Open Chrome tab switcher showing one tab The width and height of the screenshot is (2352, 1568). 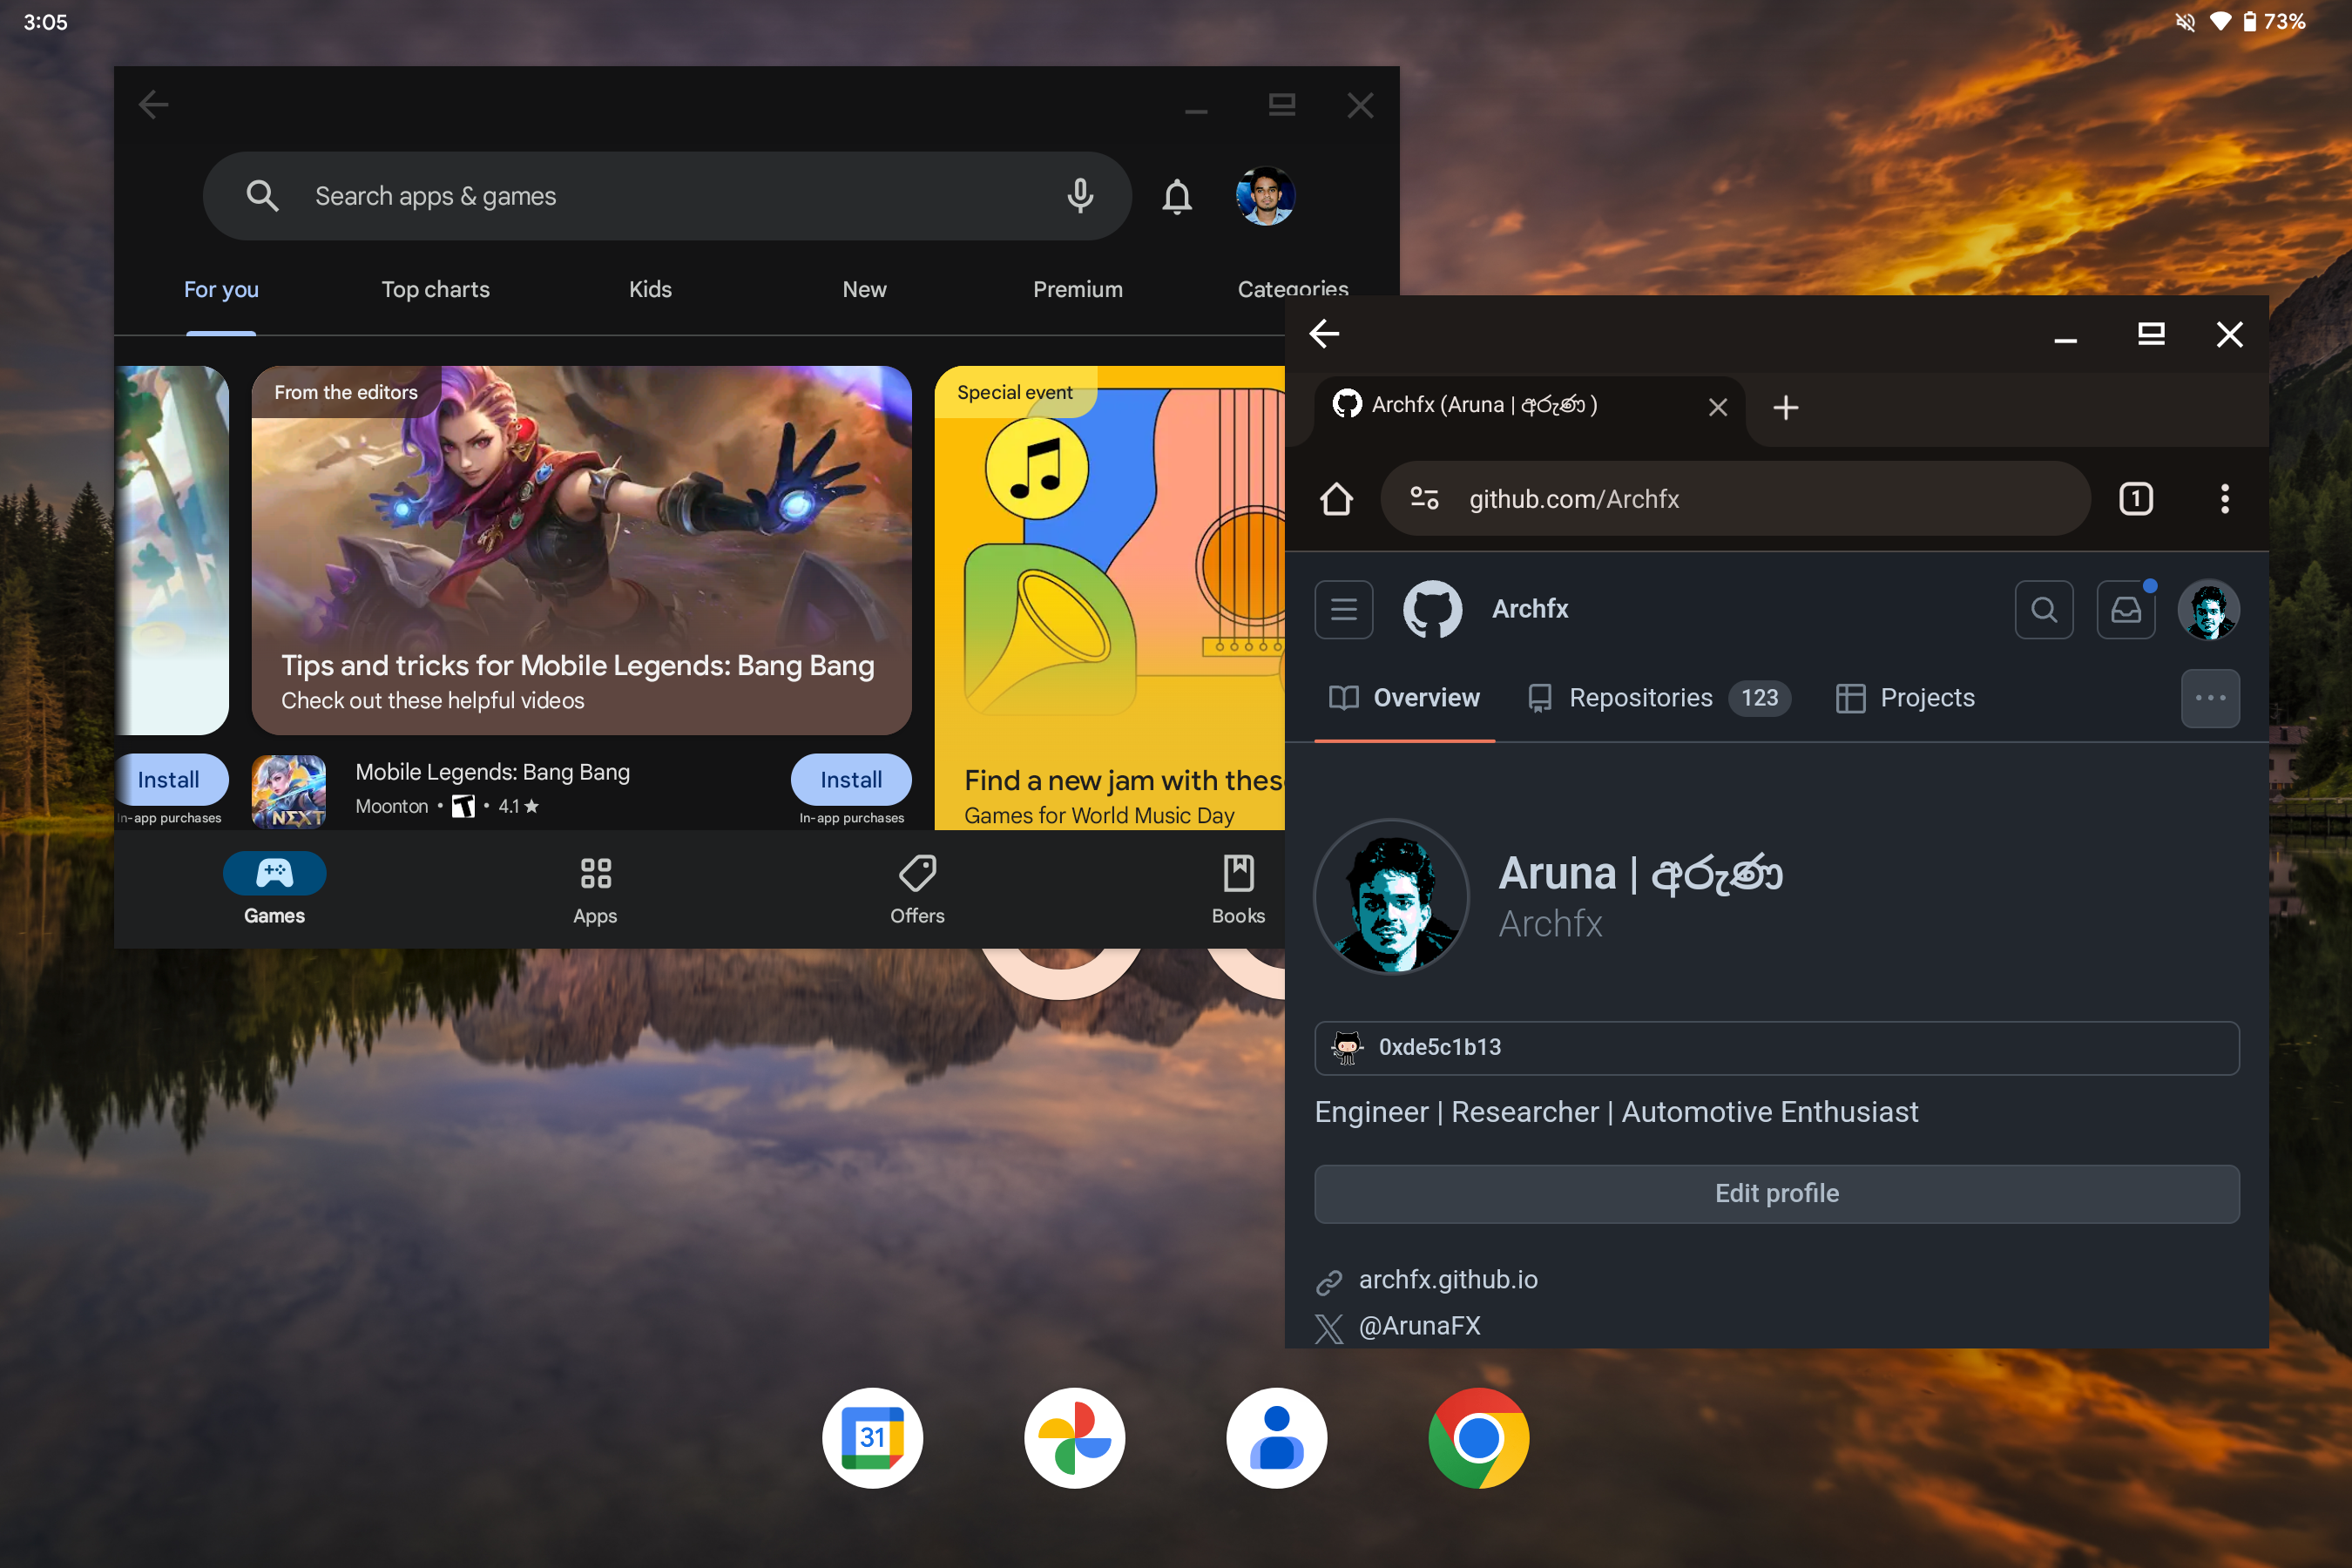tap(2135, 498)
